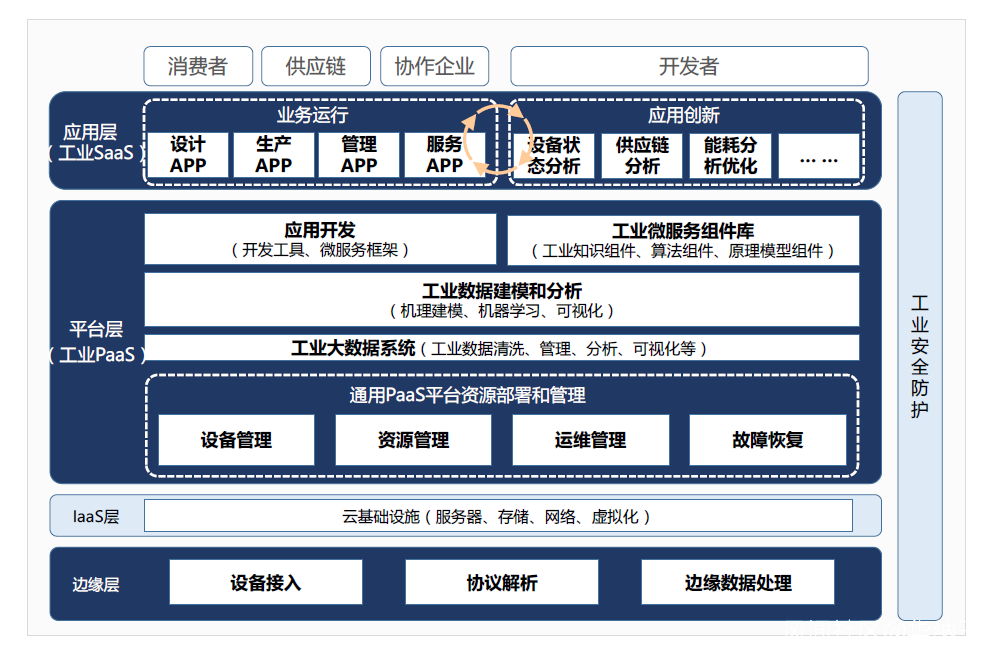Select the 服务 APP block
994x658 pixels.
(444, 155)
